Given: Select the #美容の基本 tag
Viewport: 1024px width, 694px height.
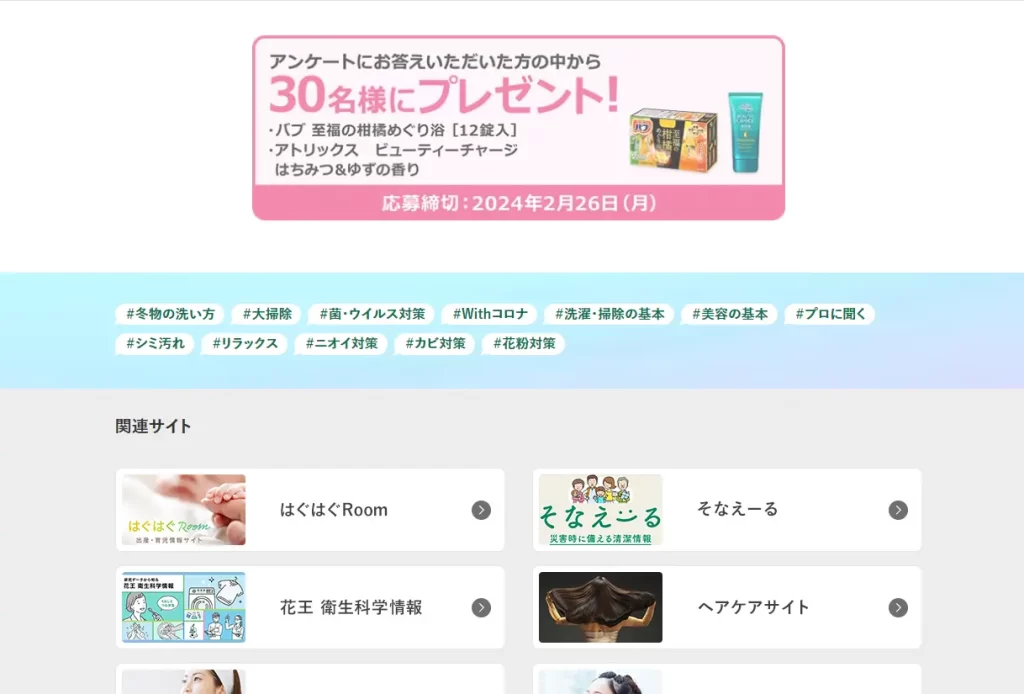Looking at the screenshot, I should click(x=729, y=314).
